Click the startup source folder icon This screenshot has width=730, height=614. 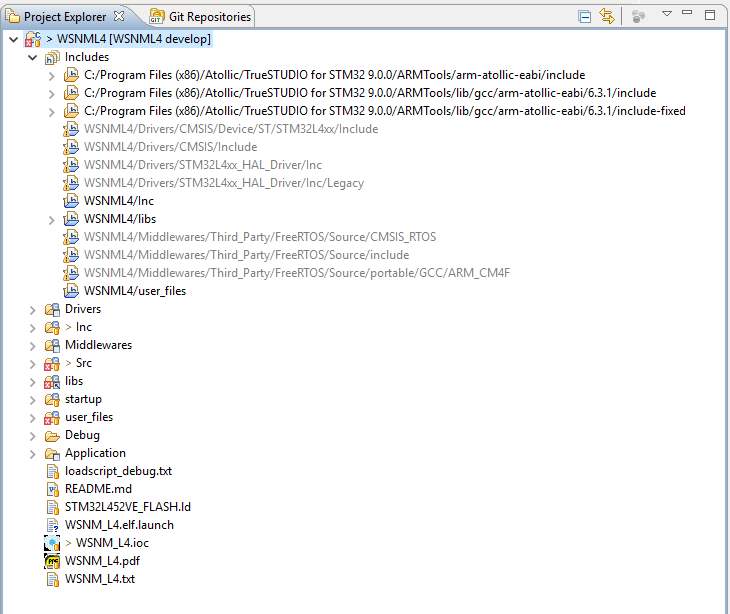pos(52,399)
